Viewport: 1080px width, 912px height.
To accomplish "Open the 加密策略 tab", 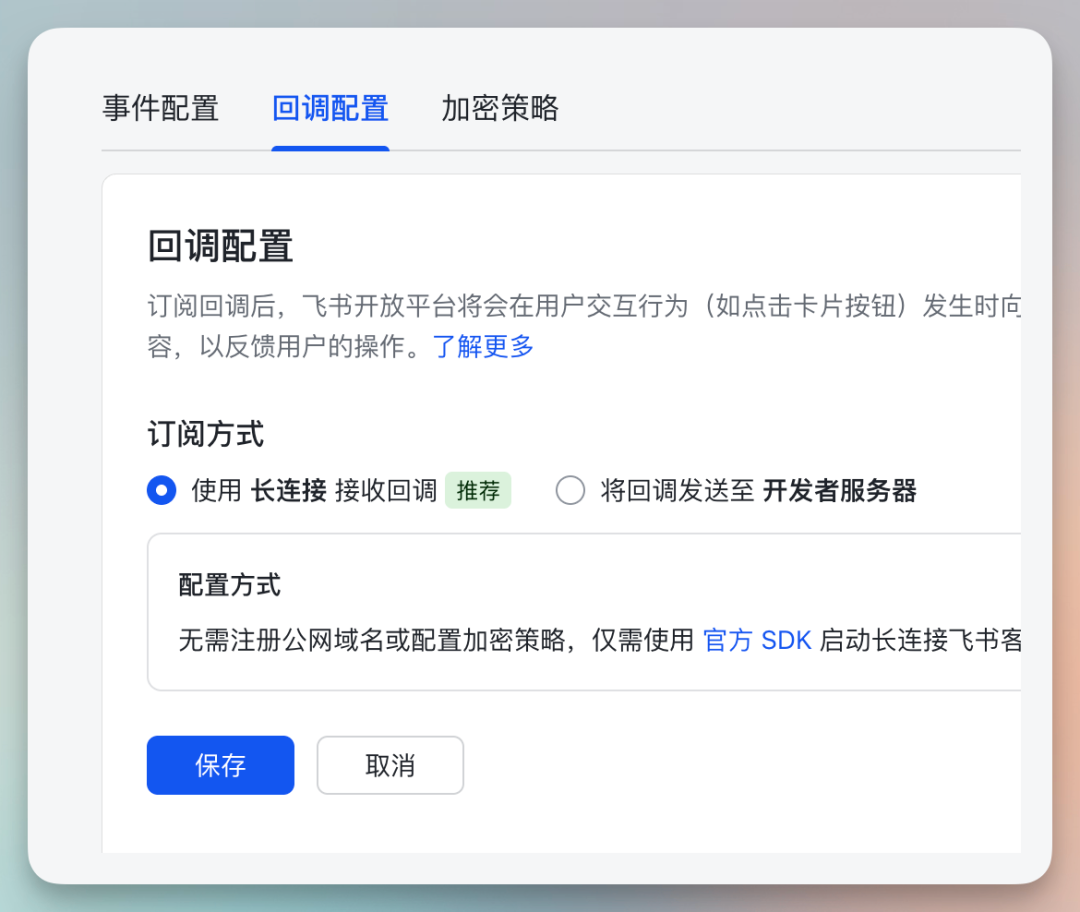I will coord(500,108).
